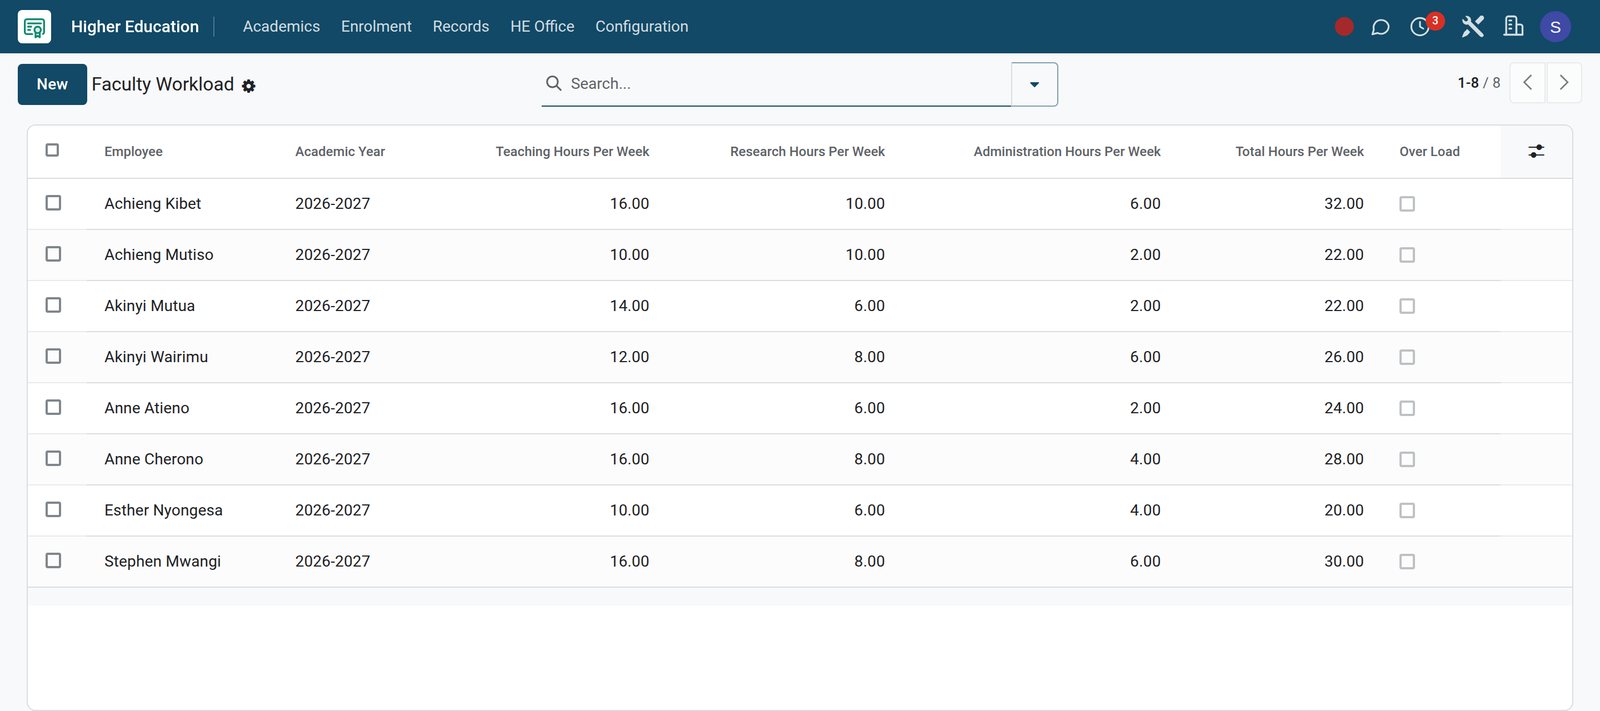Screen dimensions: 1600x711
Task: Click the 1-8 / 8 pager counter
Action: click(1479, 83)
